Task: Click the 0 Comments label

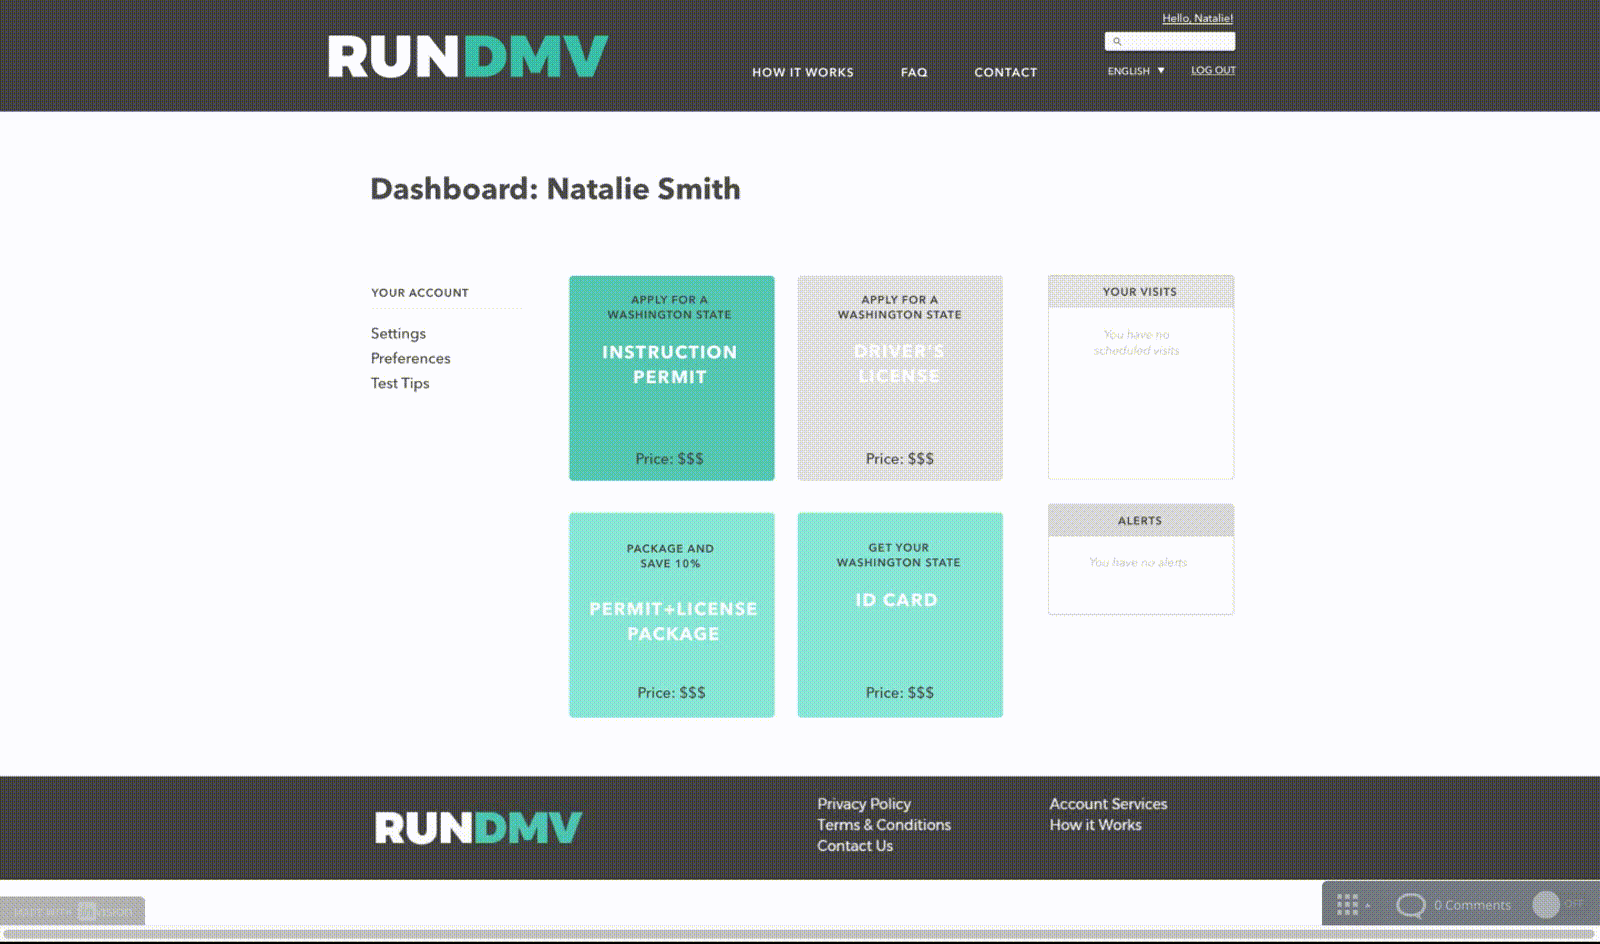Action: (x=1472, y=905)
